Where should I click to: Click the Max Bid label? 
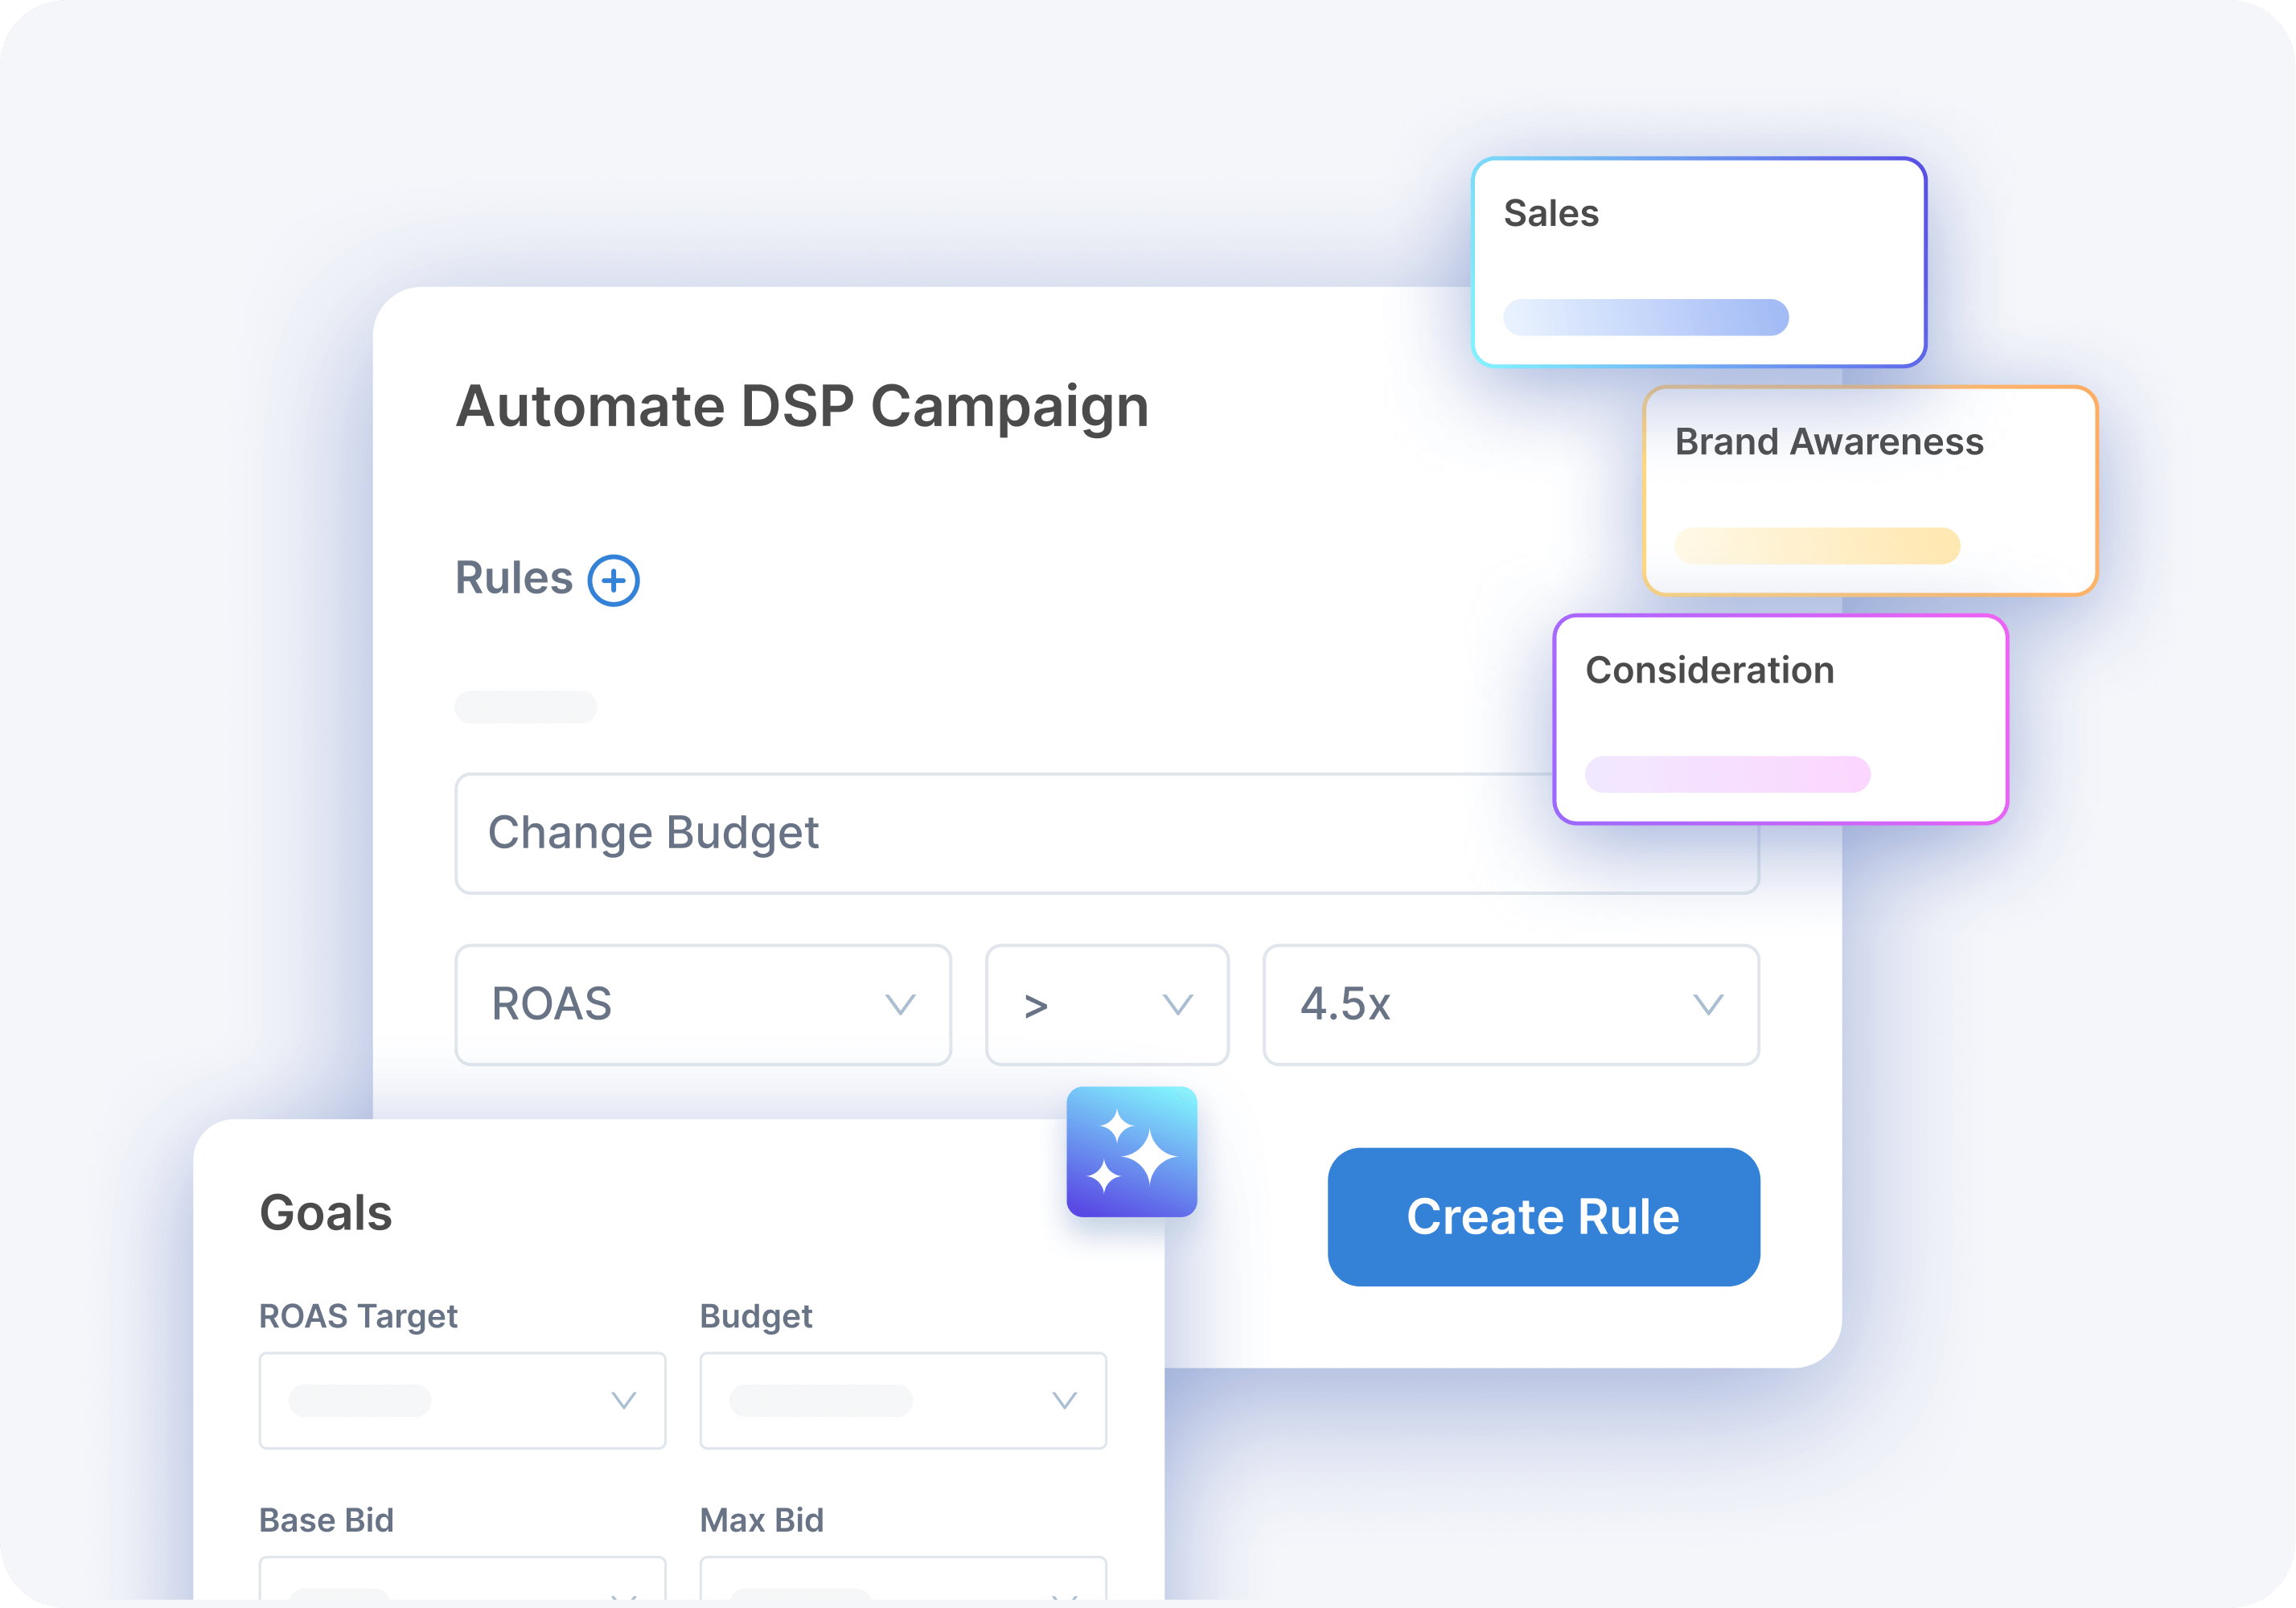762,1520
